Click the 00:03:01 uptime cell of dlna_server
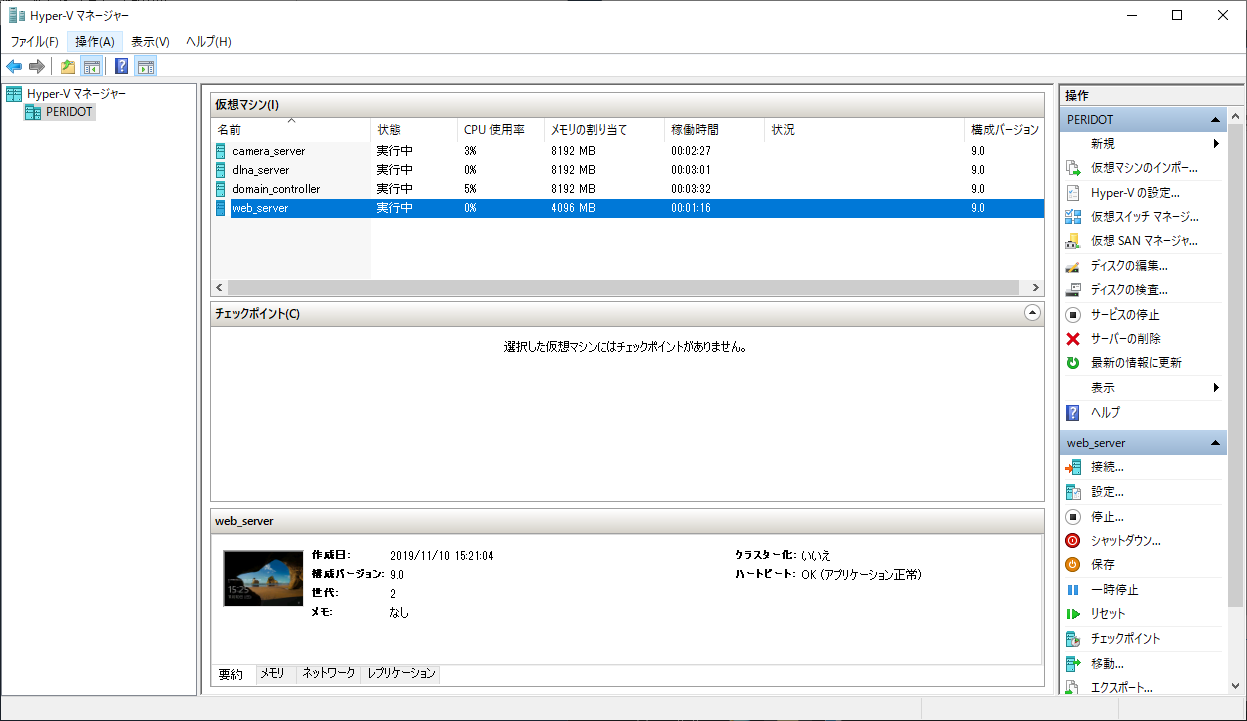The height and width of the screenshot is (721, 1247). (x=691, y=170)
